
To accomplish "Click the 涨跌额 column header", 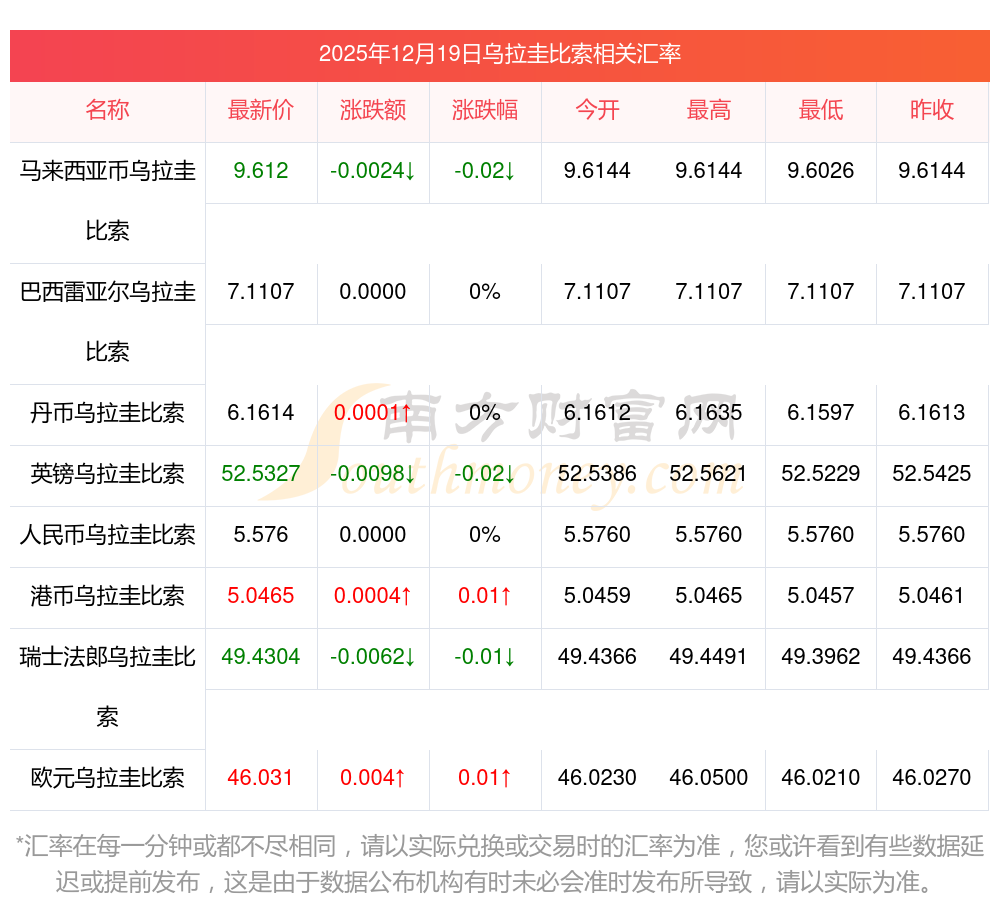I will pos(373,110).
